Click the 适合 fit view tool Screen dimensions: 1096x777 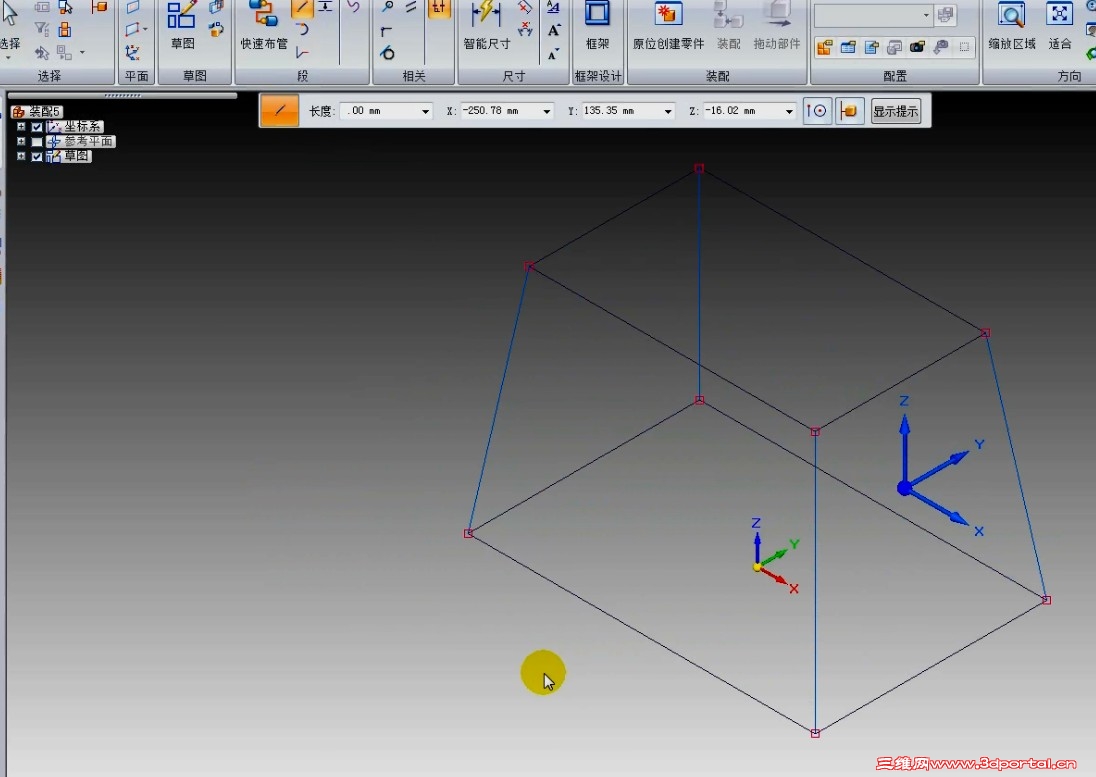tap(1060, 25)
